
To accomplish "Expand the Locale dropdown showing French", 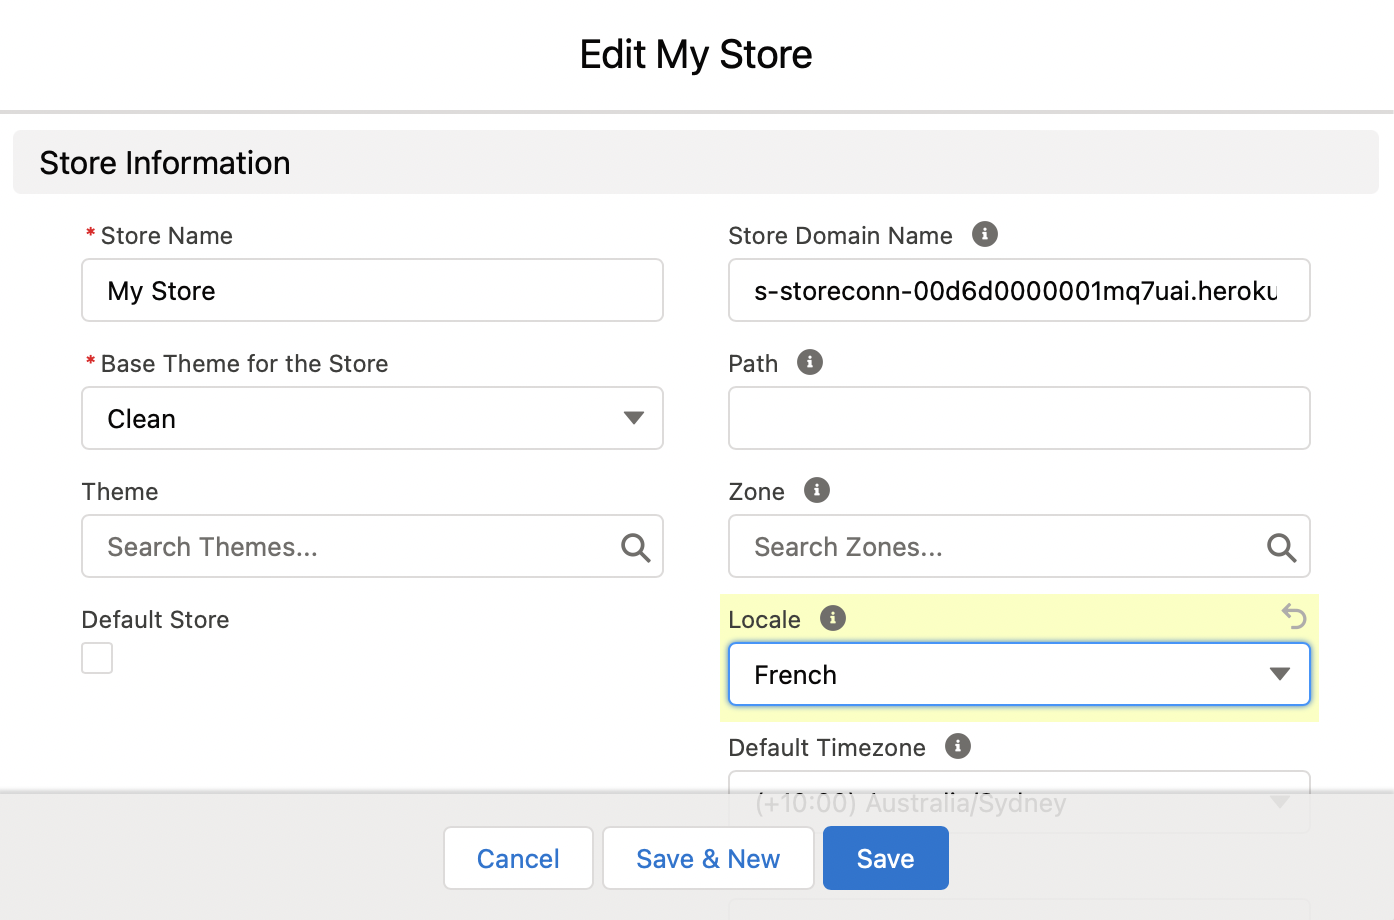I will [x=1018, y=674].
